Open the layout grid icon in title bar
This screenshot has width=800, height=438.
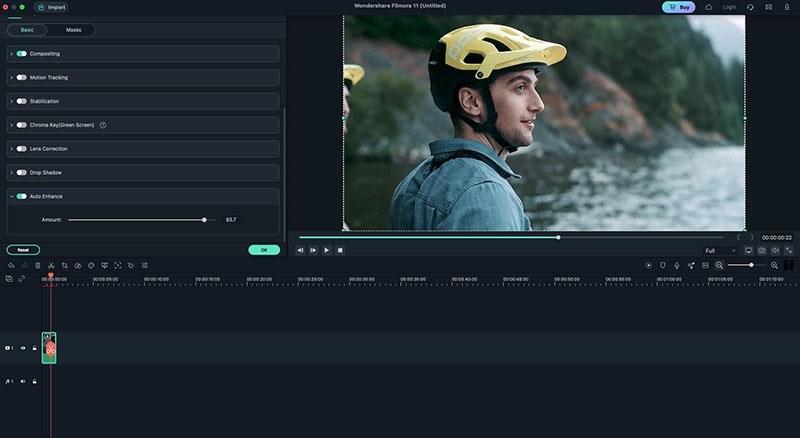click(x=768, y=7)
